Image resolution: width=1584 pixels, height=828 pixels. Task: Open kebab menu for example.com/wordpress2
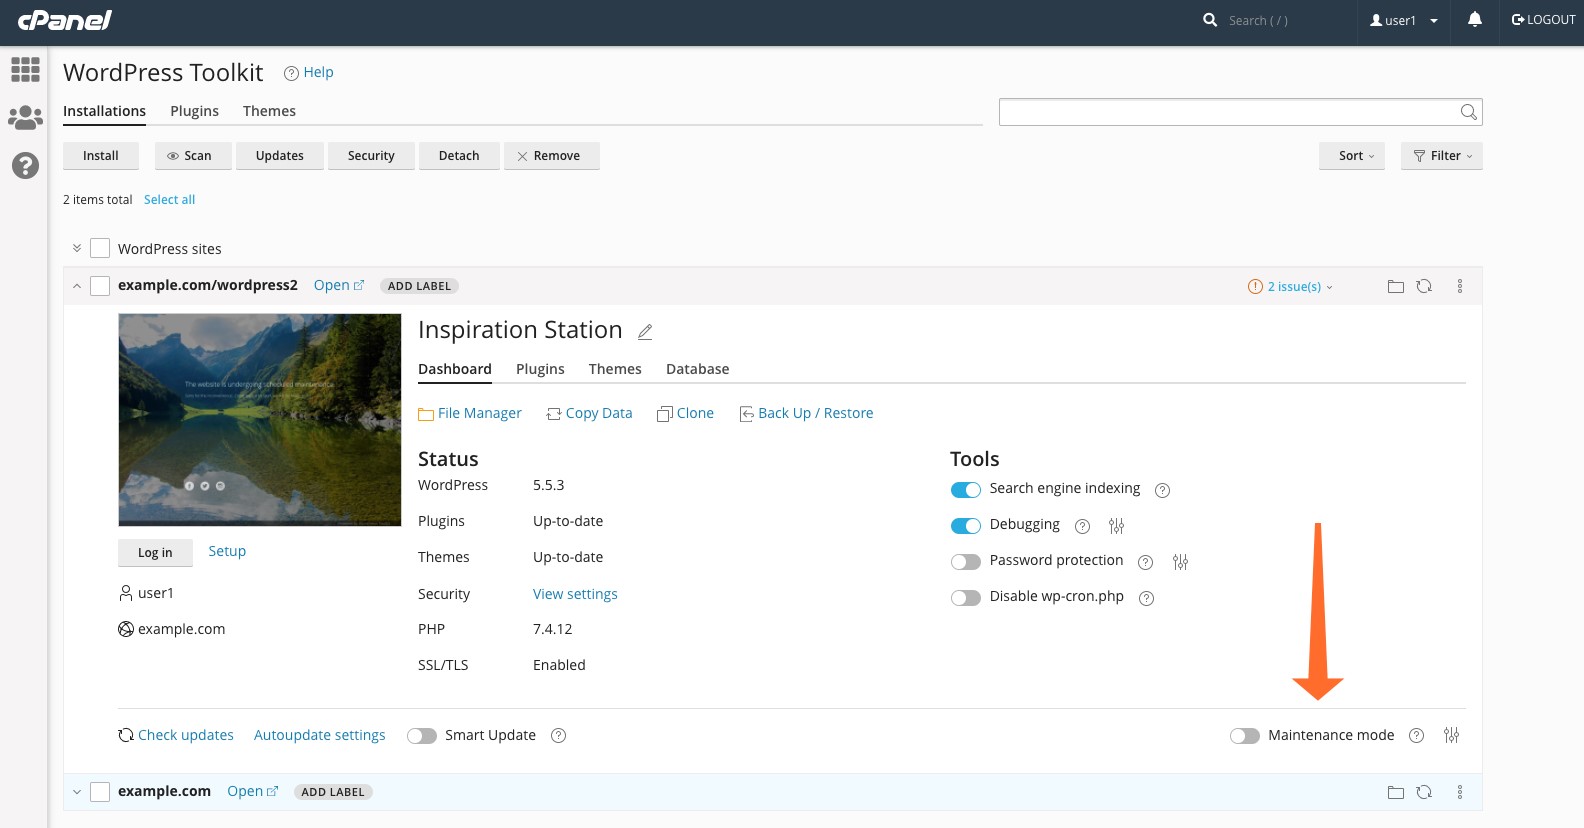pos(1460,287)
